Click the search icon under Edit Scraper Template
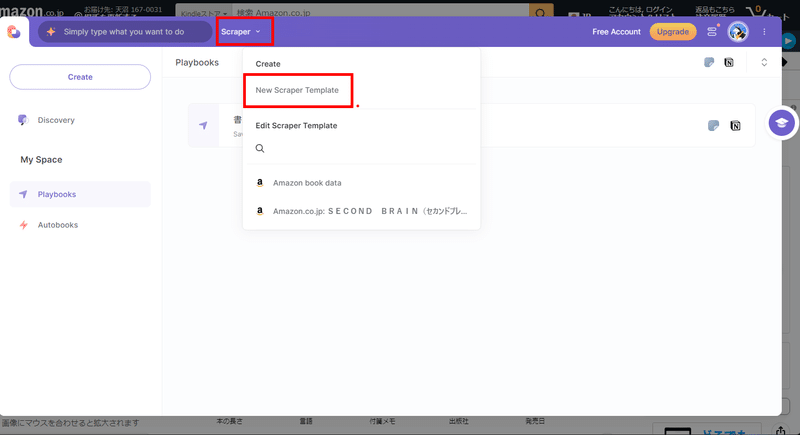This screenshot has width=800, height=435. 260,148
